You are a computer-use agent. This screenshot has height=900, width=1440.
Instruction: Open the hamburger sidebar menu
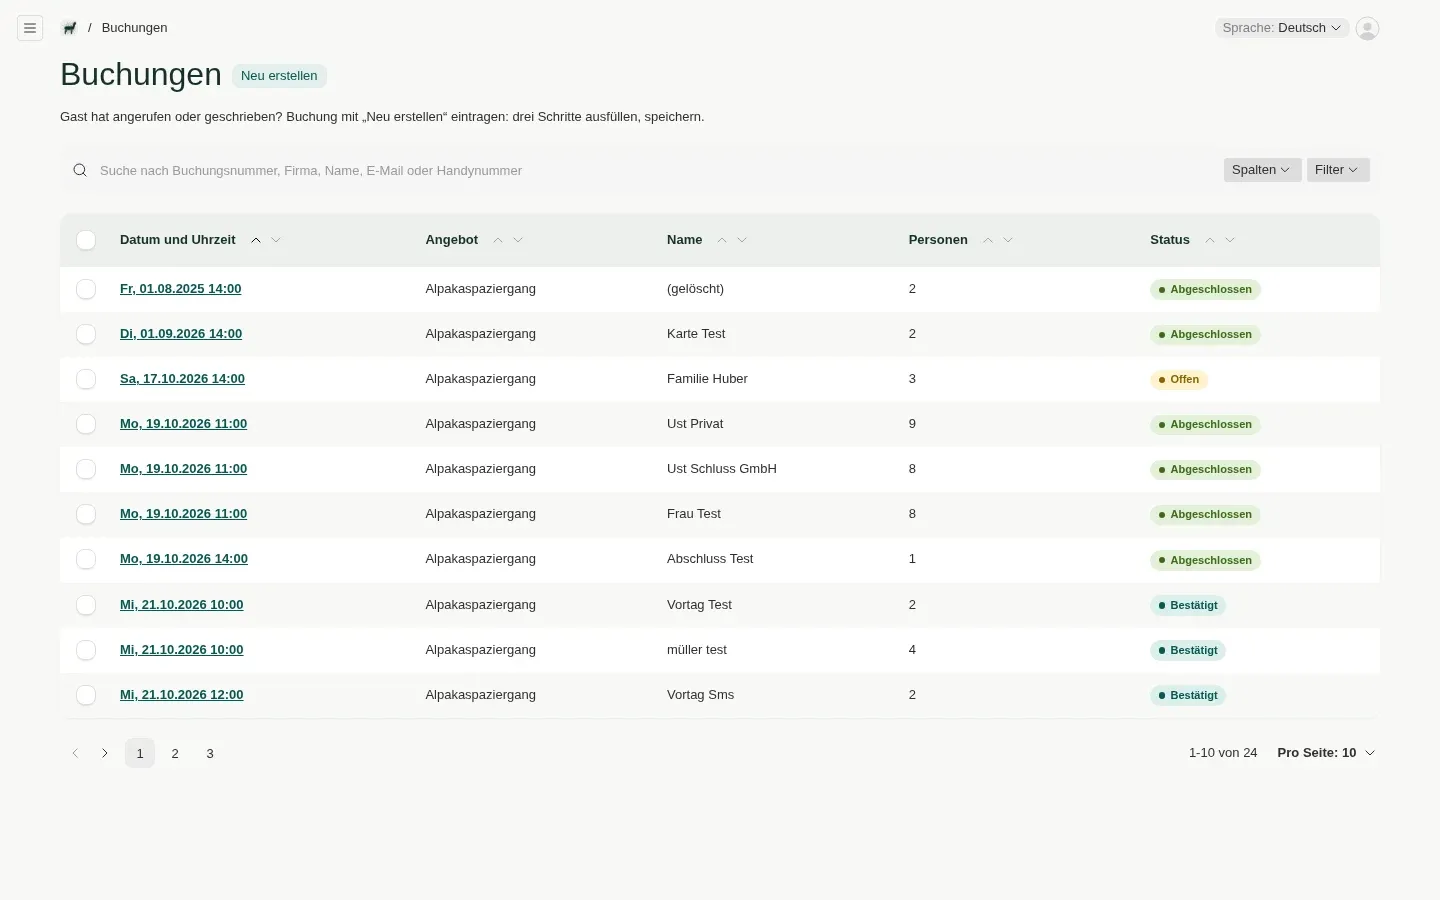30,28
